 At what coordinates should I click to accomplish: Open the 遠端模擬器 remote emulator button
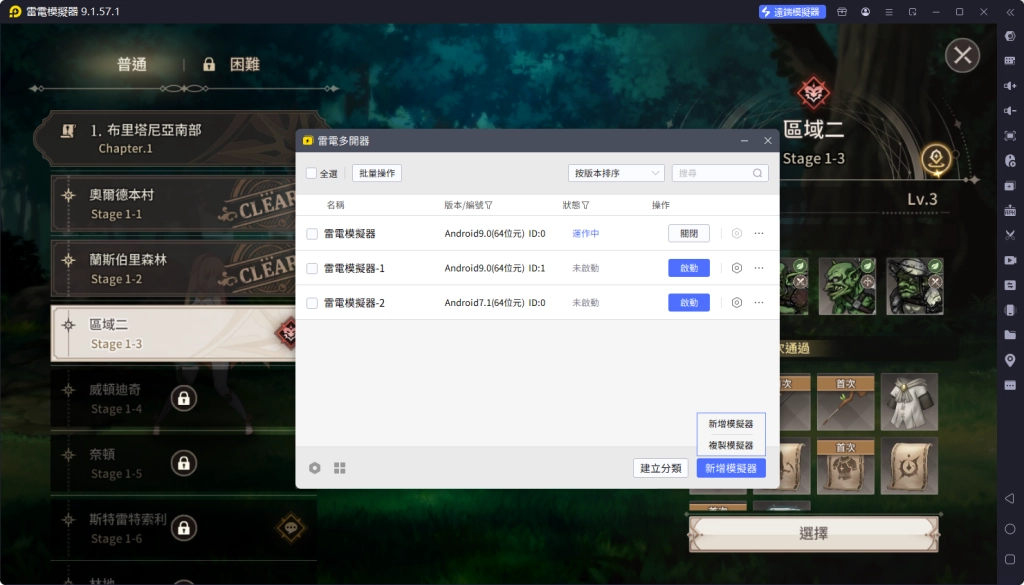point(792,12)
